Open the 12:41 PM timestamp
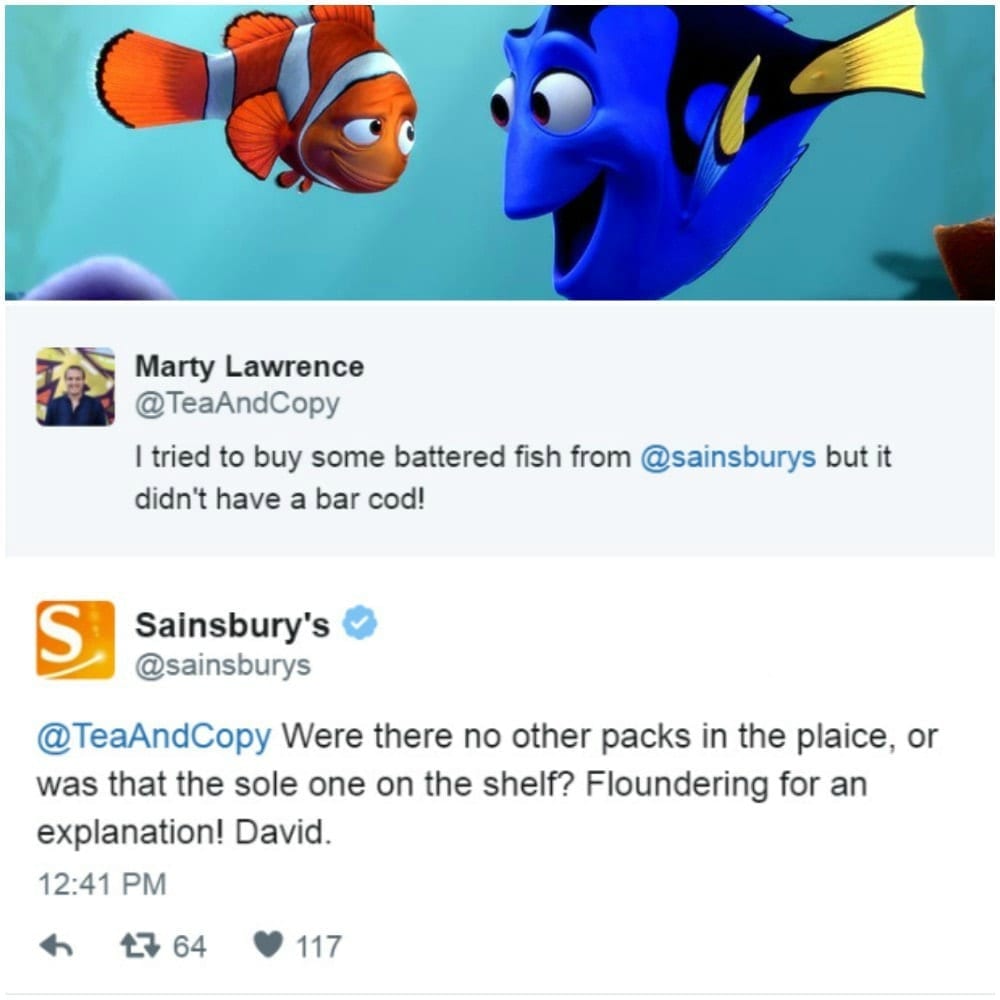 click(x=102, y=884)
